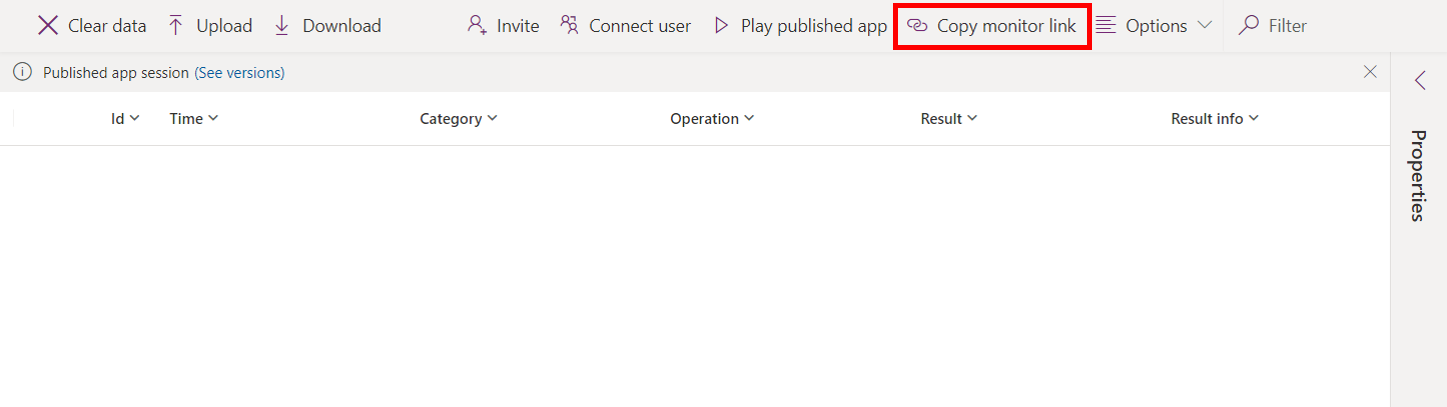Screen dimensions: 1447x407
Task: Open the Result column header dropdown
Action: coord(949,118)
